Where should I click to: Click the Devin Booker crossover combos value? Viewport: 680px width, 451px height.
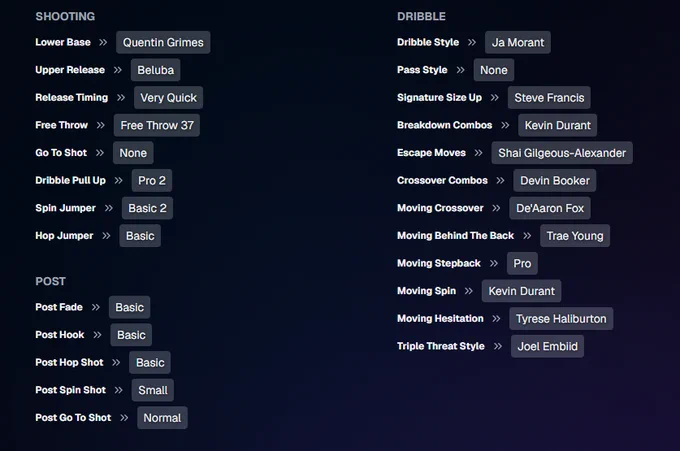(555, 180)
